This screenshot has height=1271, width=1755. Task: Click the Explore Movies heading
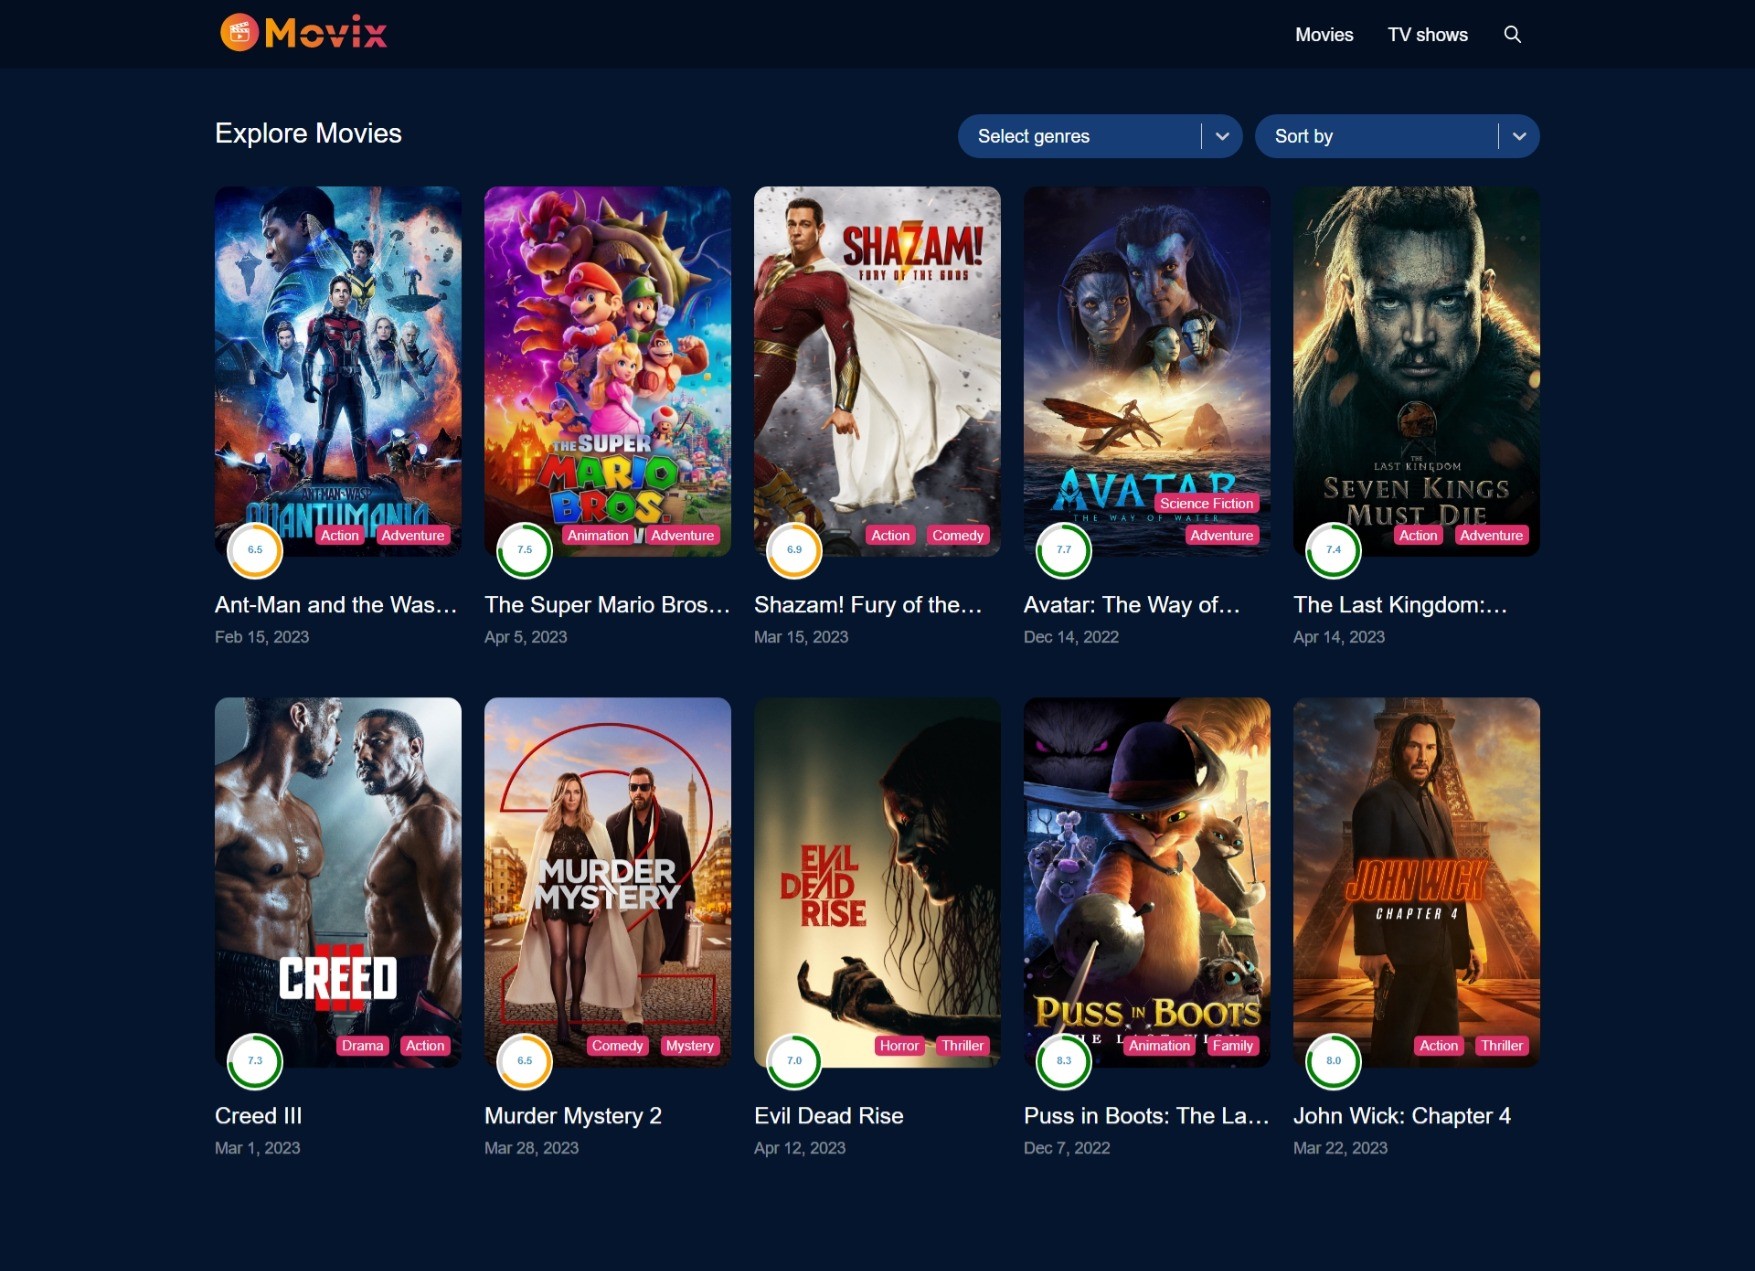point(308,134)
